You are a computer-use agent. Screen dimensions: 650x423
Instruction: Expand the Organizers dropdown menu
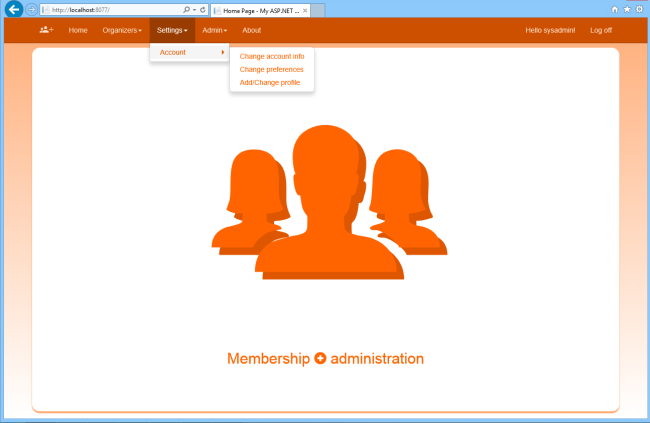122,30
